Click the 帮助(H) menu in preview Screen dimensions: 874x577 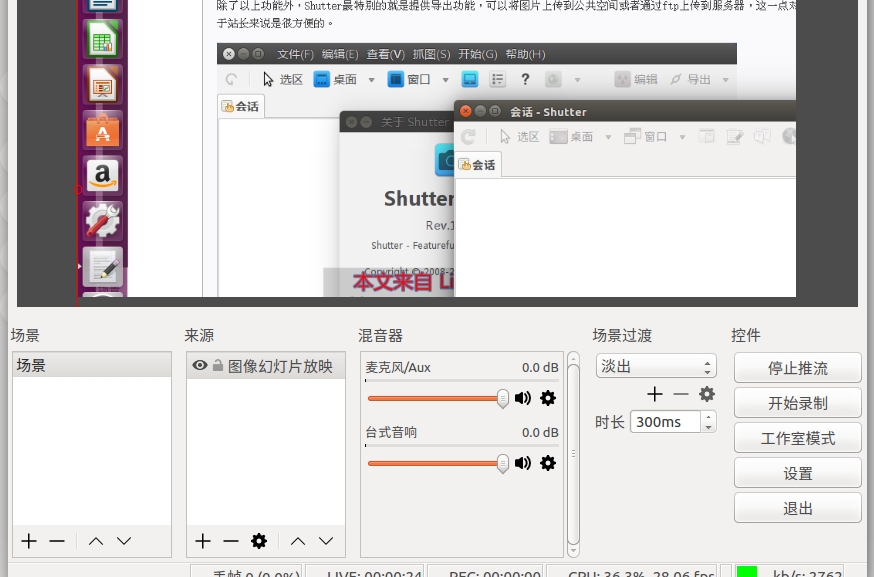click(525, 54)
